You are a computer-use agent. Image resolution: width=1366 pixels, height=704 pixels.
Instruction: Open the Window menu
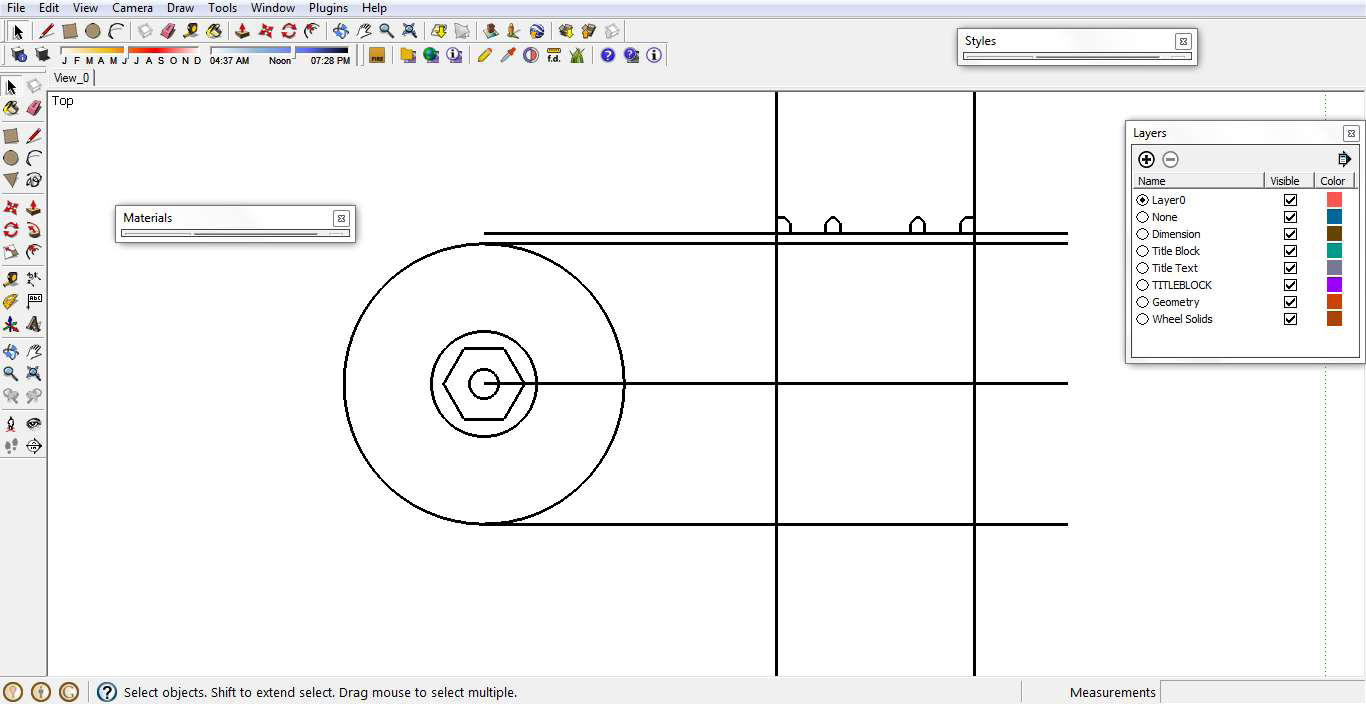point(272,8)
